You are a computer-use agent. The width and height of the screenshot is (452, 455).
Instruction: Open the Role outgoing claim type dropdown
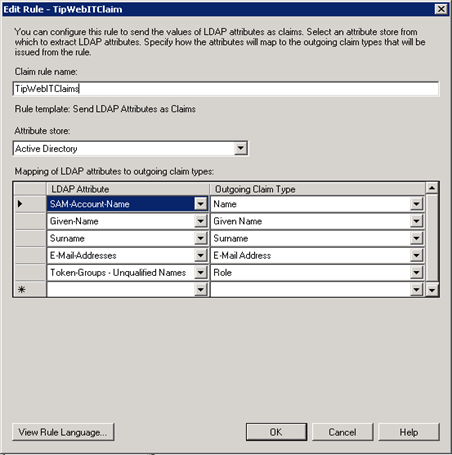416,273
